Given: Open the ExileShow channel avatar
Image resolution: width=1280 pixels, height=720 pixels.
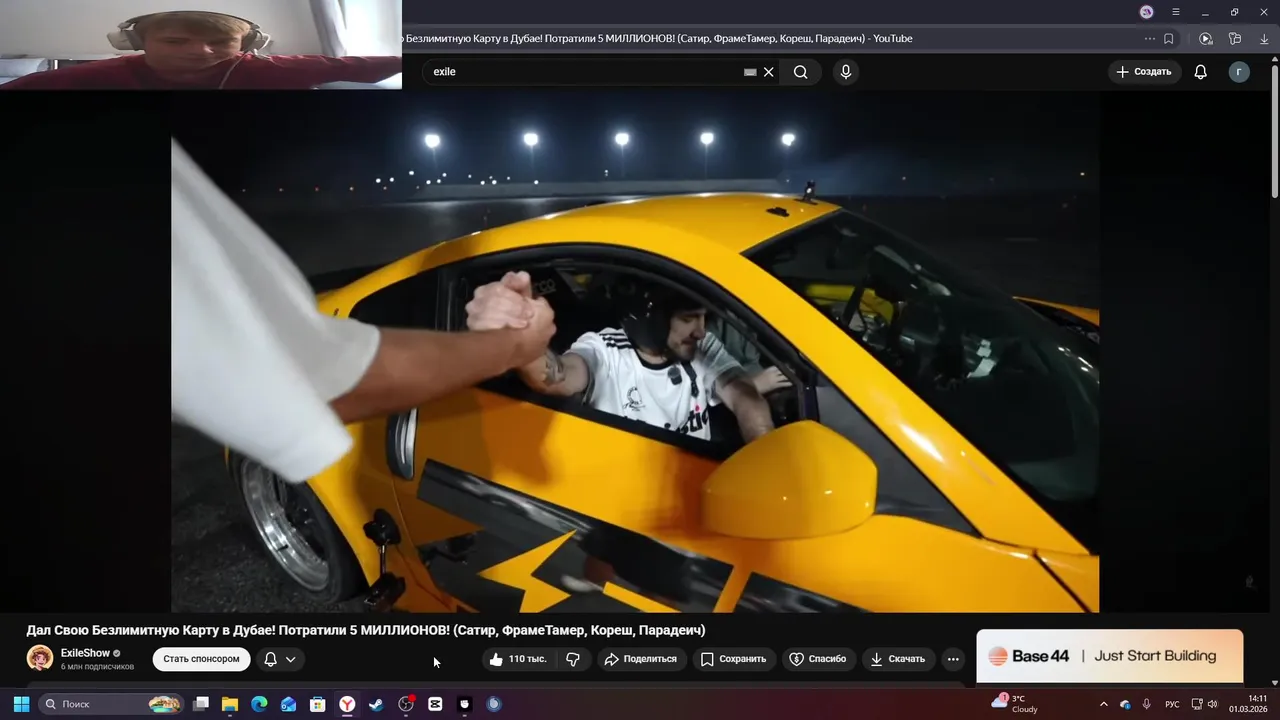Looking at the screenshot, I should pyautogui.click(x=40, y=658).
